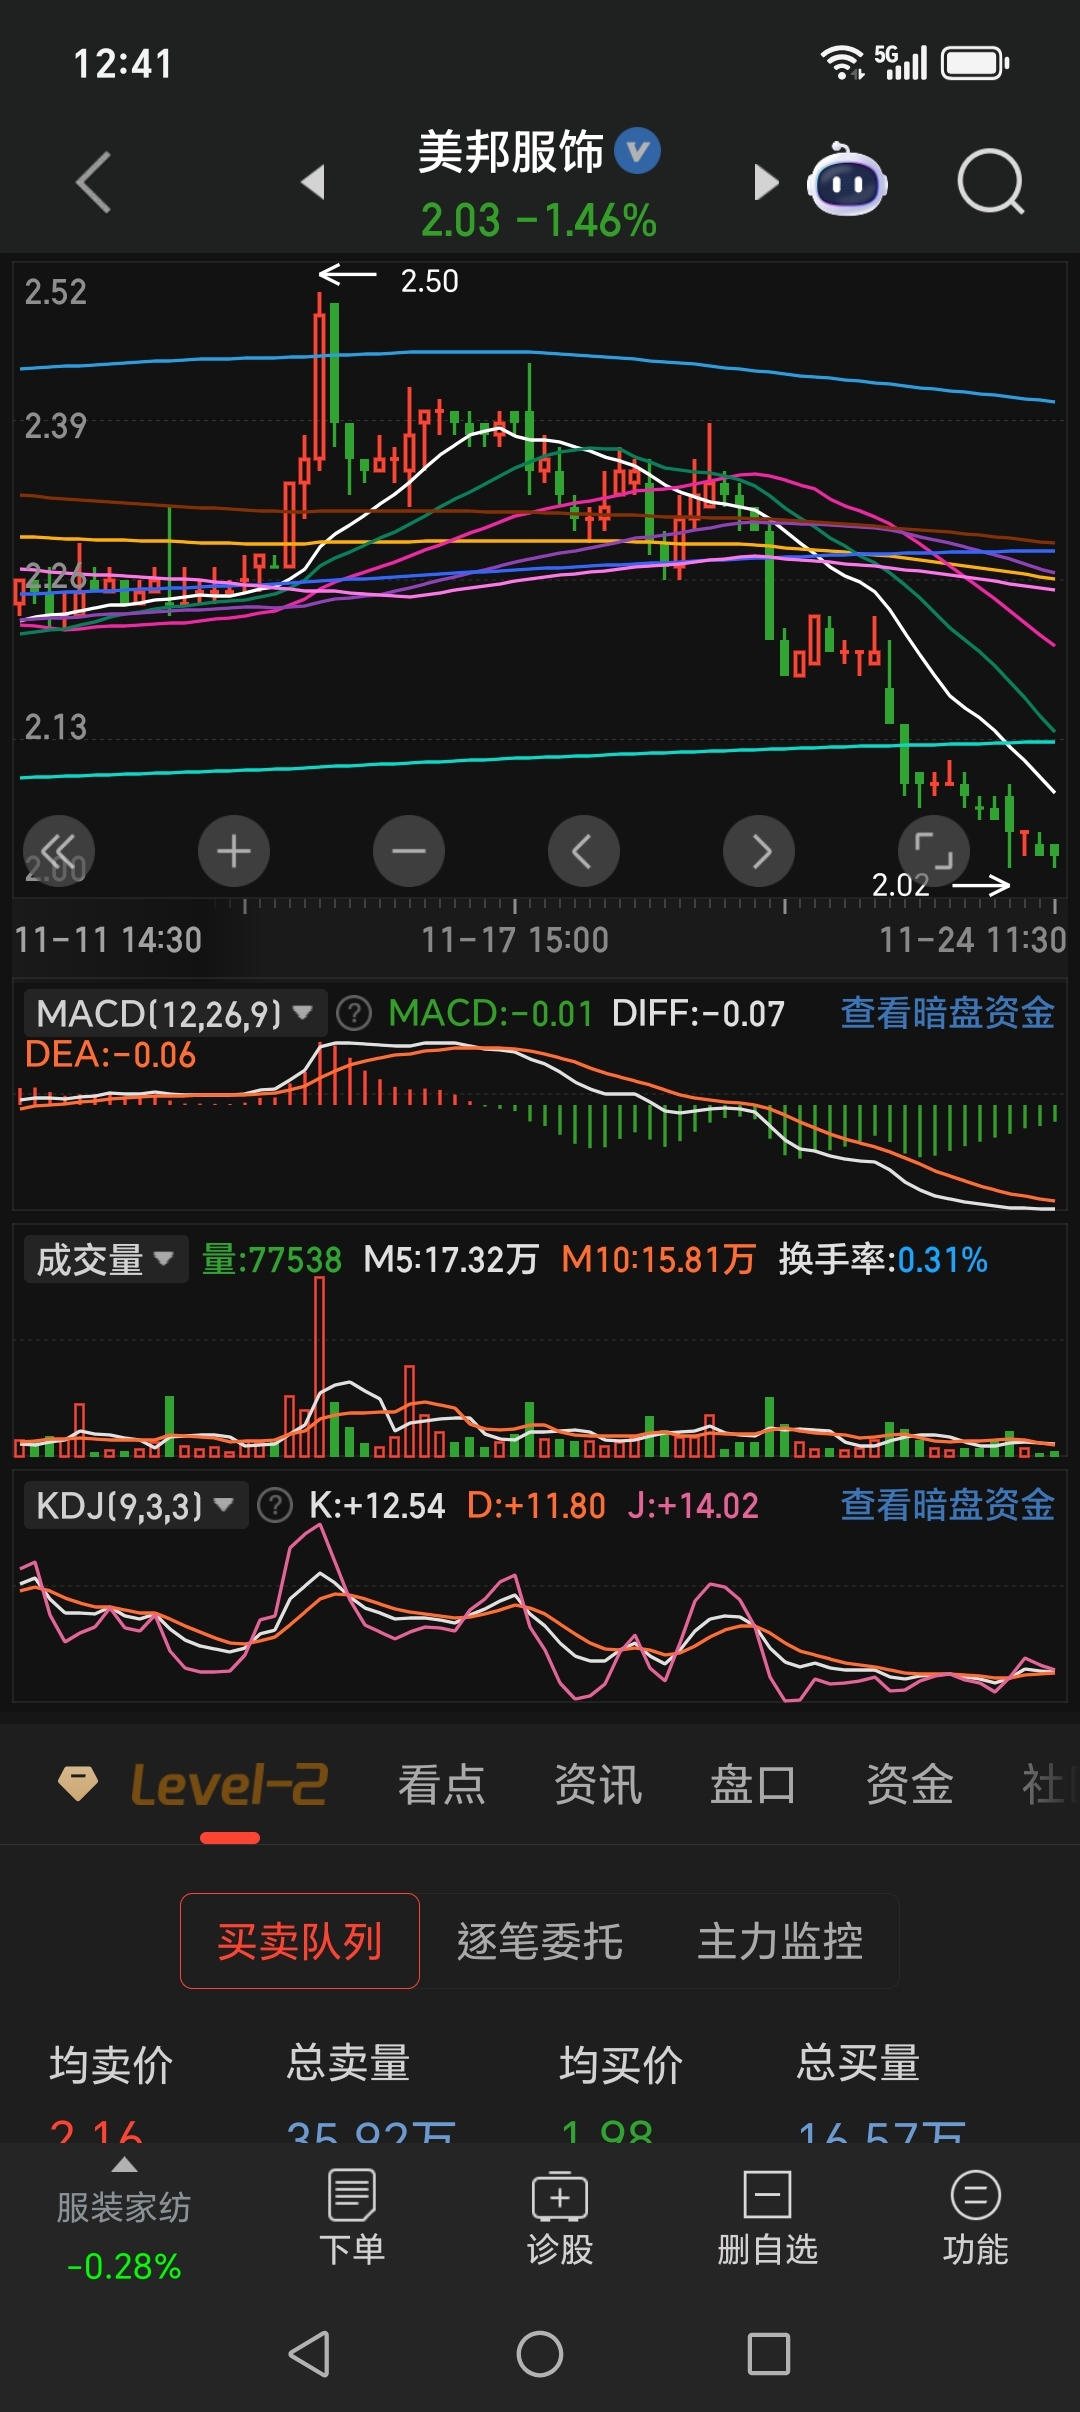Open KDJ(9,3,3) indicator dropdown

pos(136,1505)
